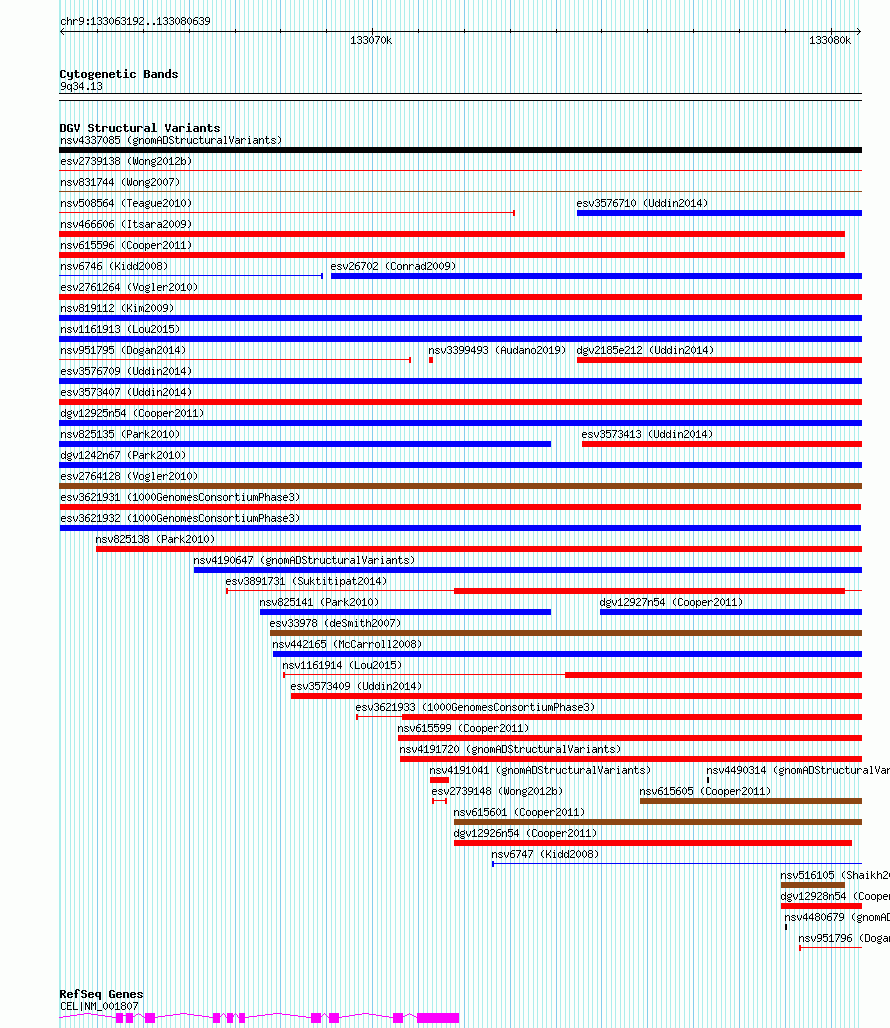This screenshot has width=890, height=1028.
Task: Select esv3573407 (Uddin2014) entry
Action: click(126, 392)
